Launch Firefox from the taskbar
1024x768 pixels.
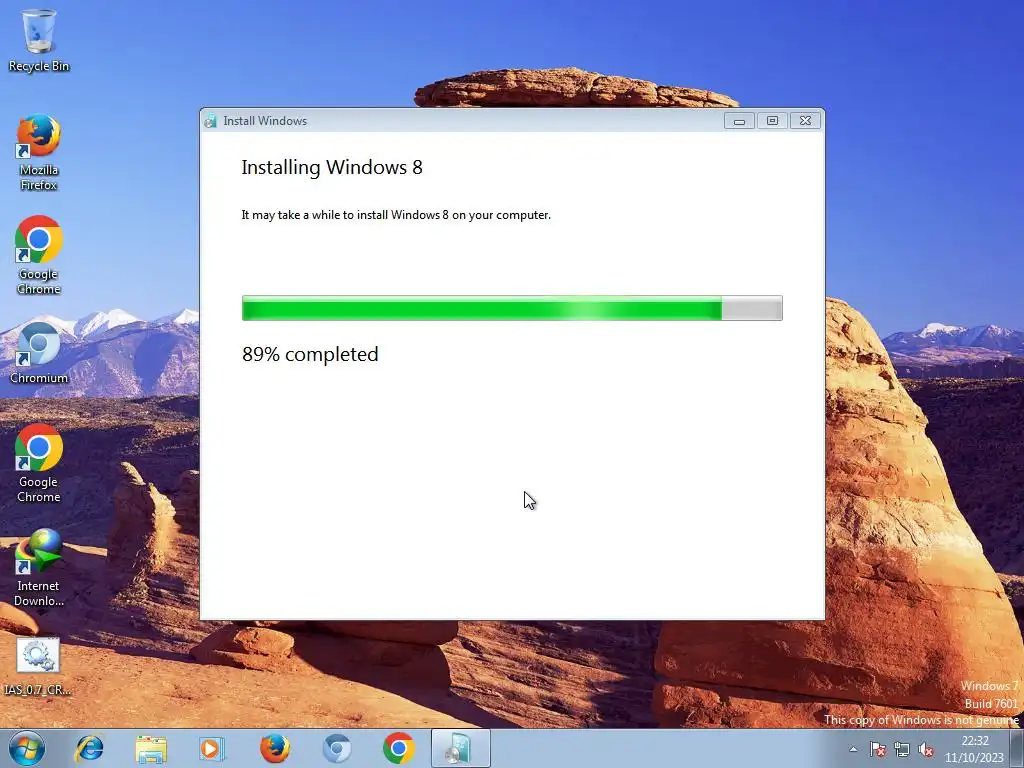[275, 748]
